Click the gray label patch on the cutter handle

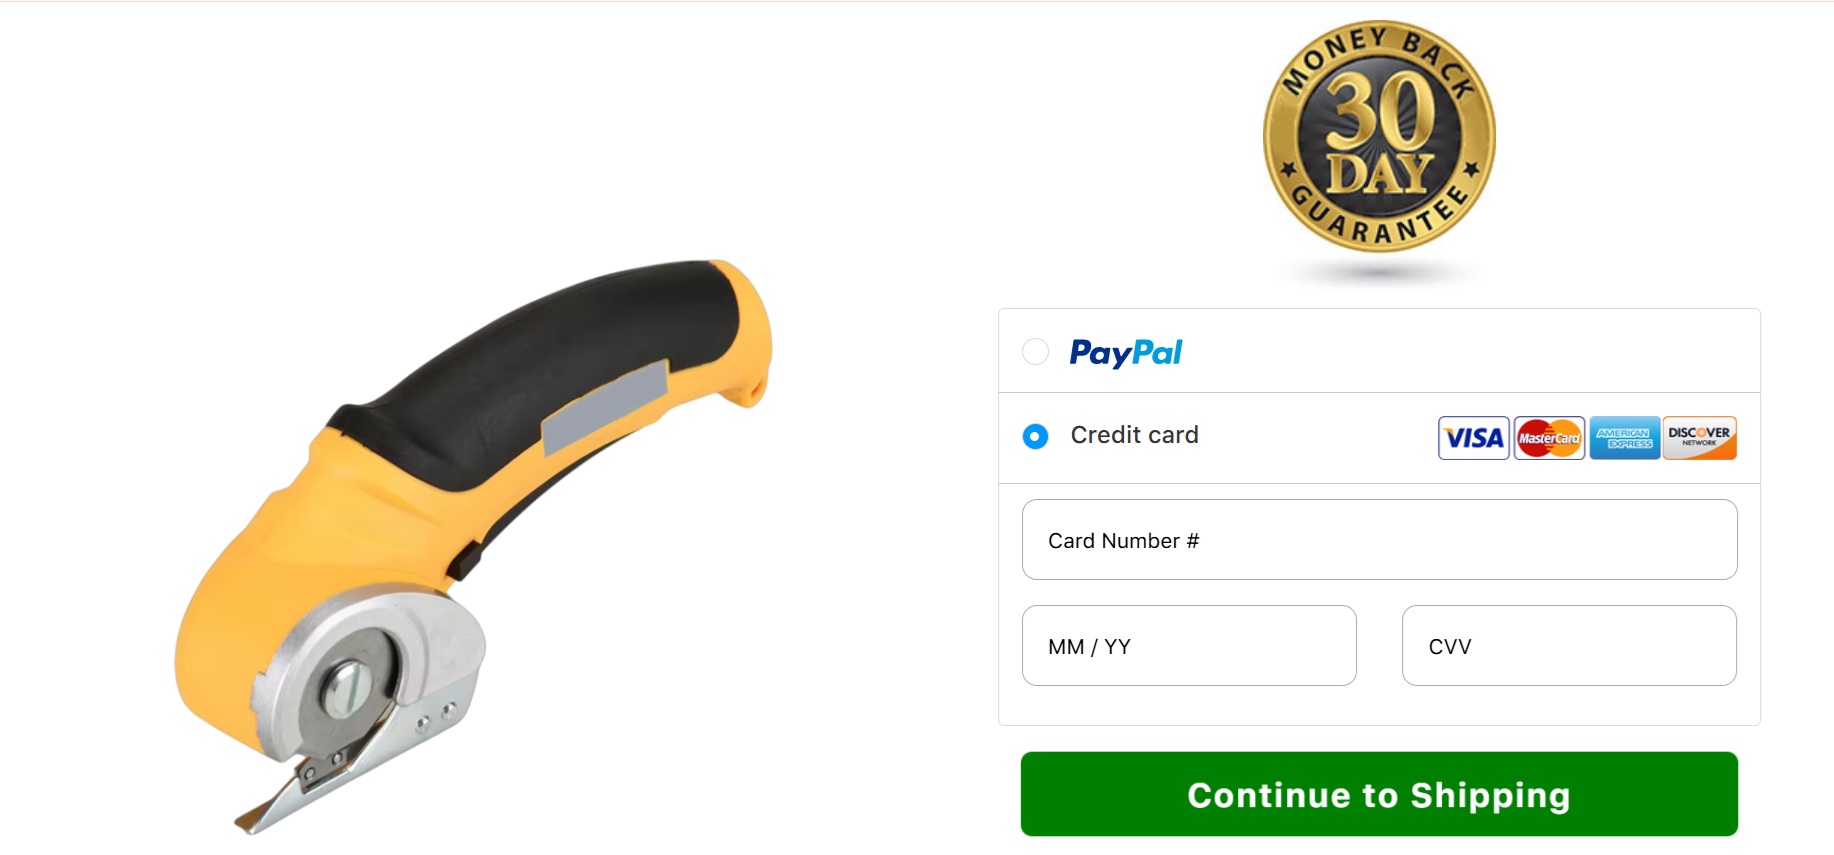605,408
